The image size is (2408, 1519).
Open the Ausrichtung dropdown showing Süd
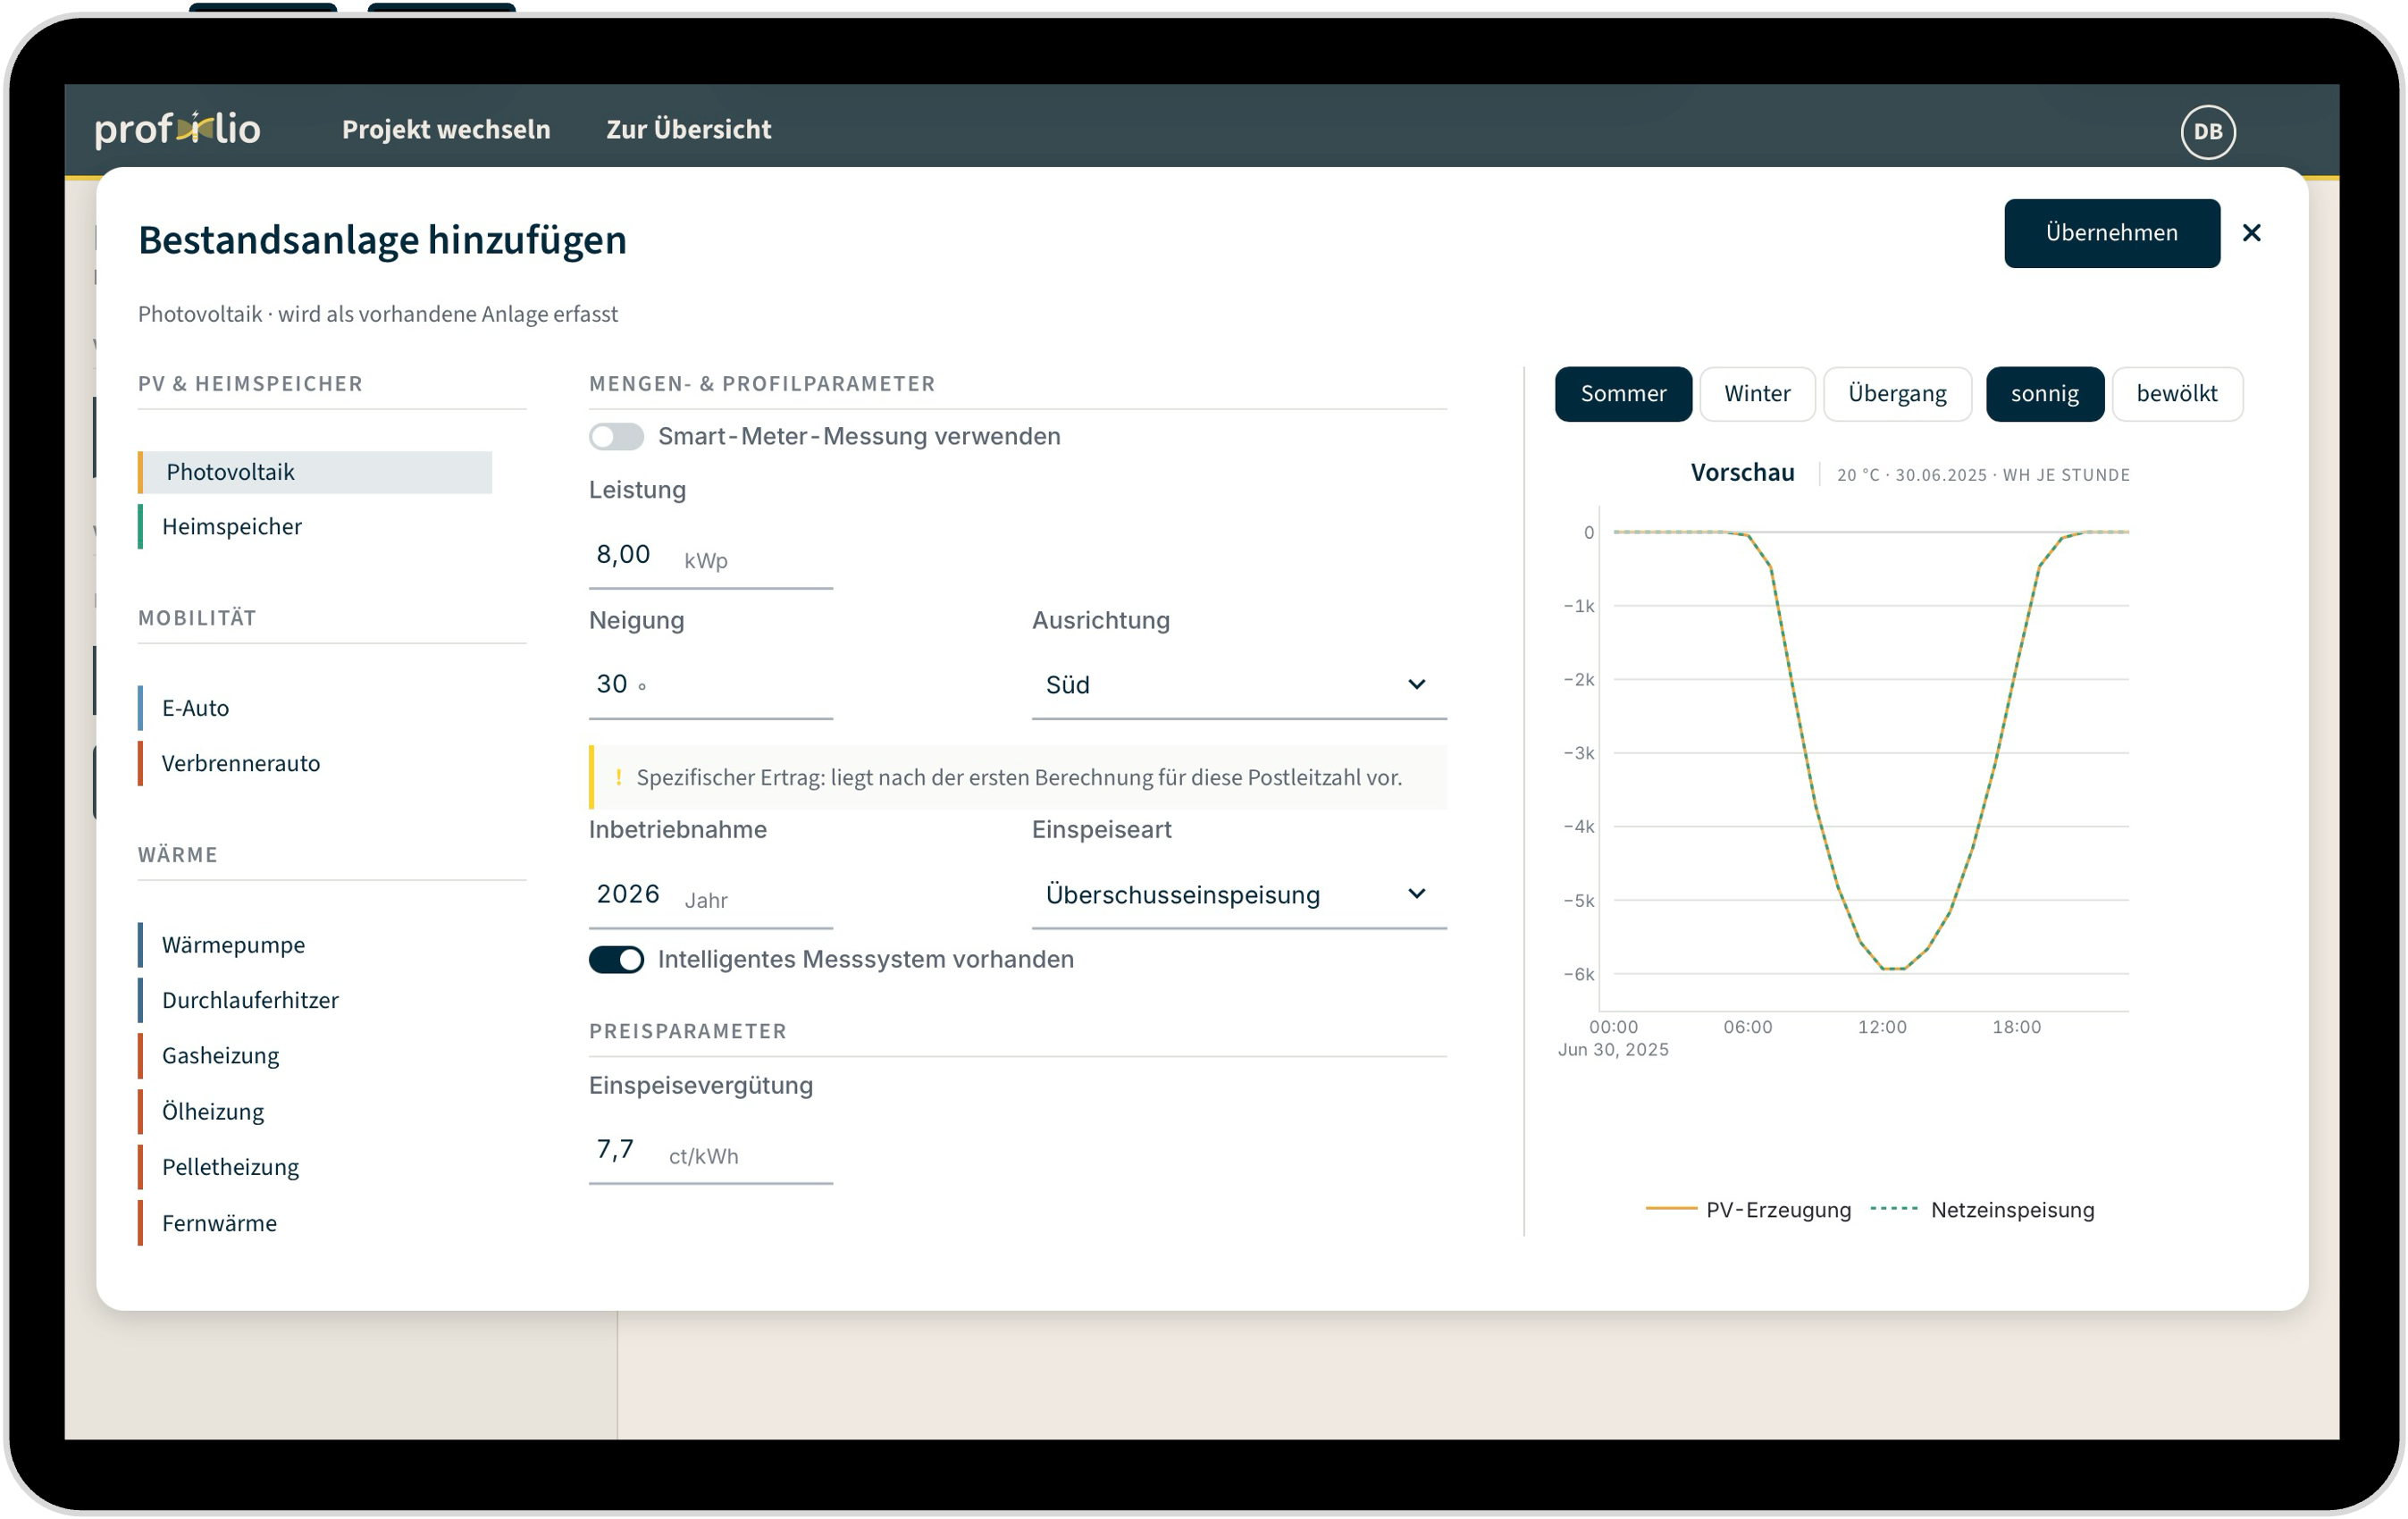(x=1239, y=685)
